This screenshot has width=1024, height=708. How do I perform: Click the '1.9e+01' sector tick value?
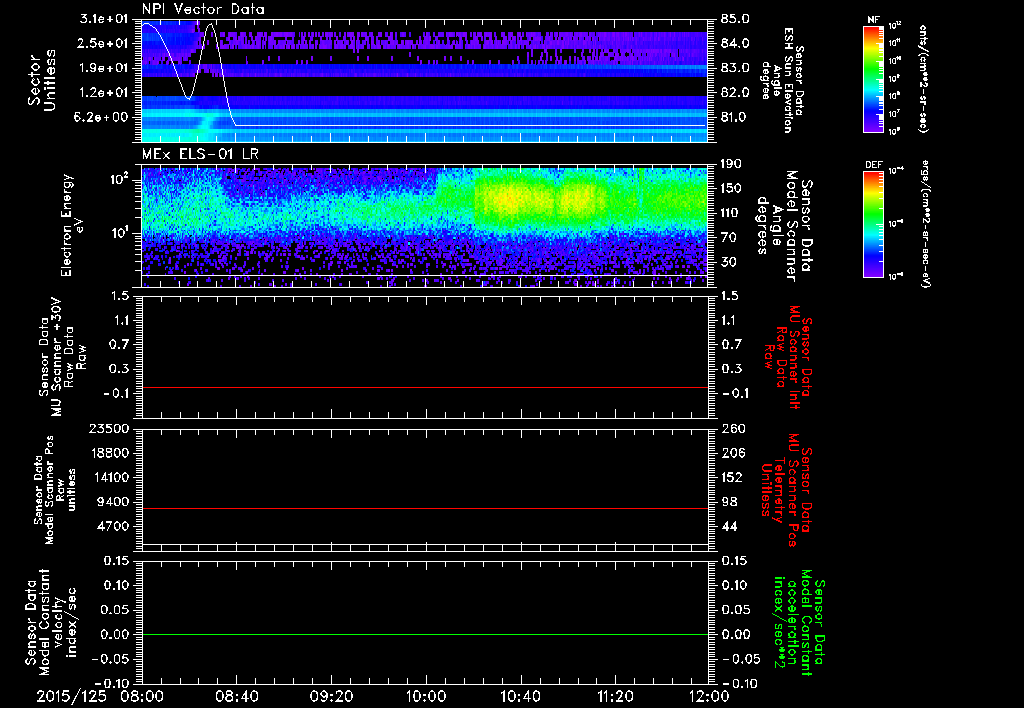[x=104, y=68]
